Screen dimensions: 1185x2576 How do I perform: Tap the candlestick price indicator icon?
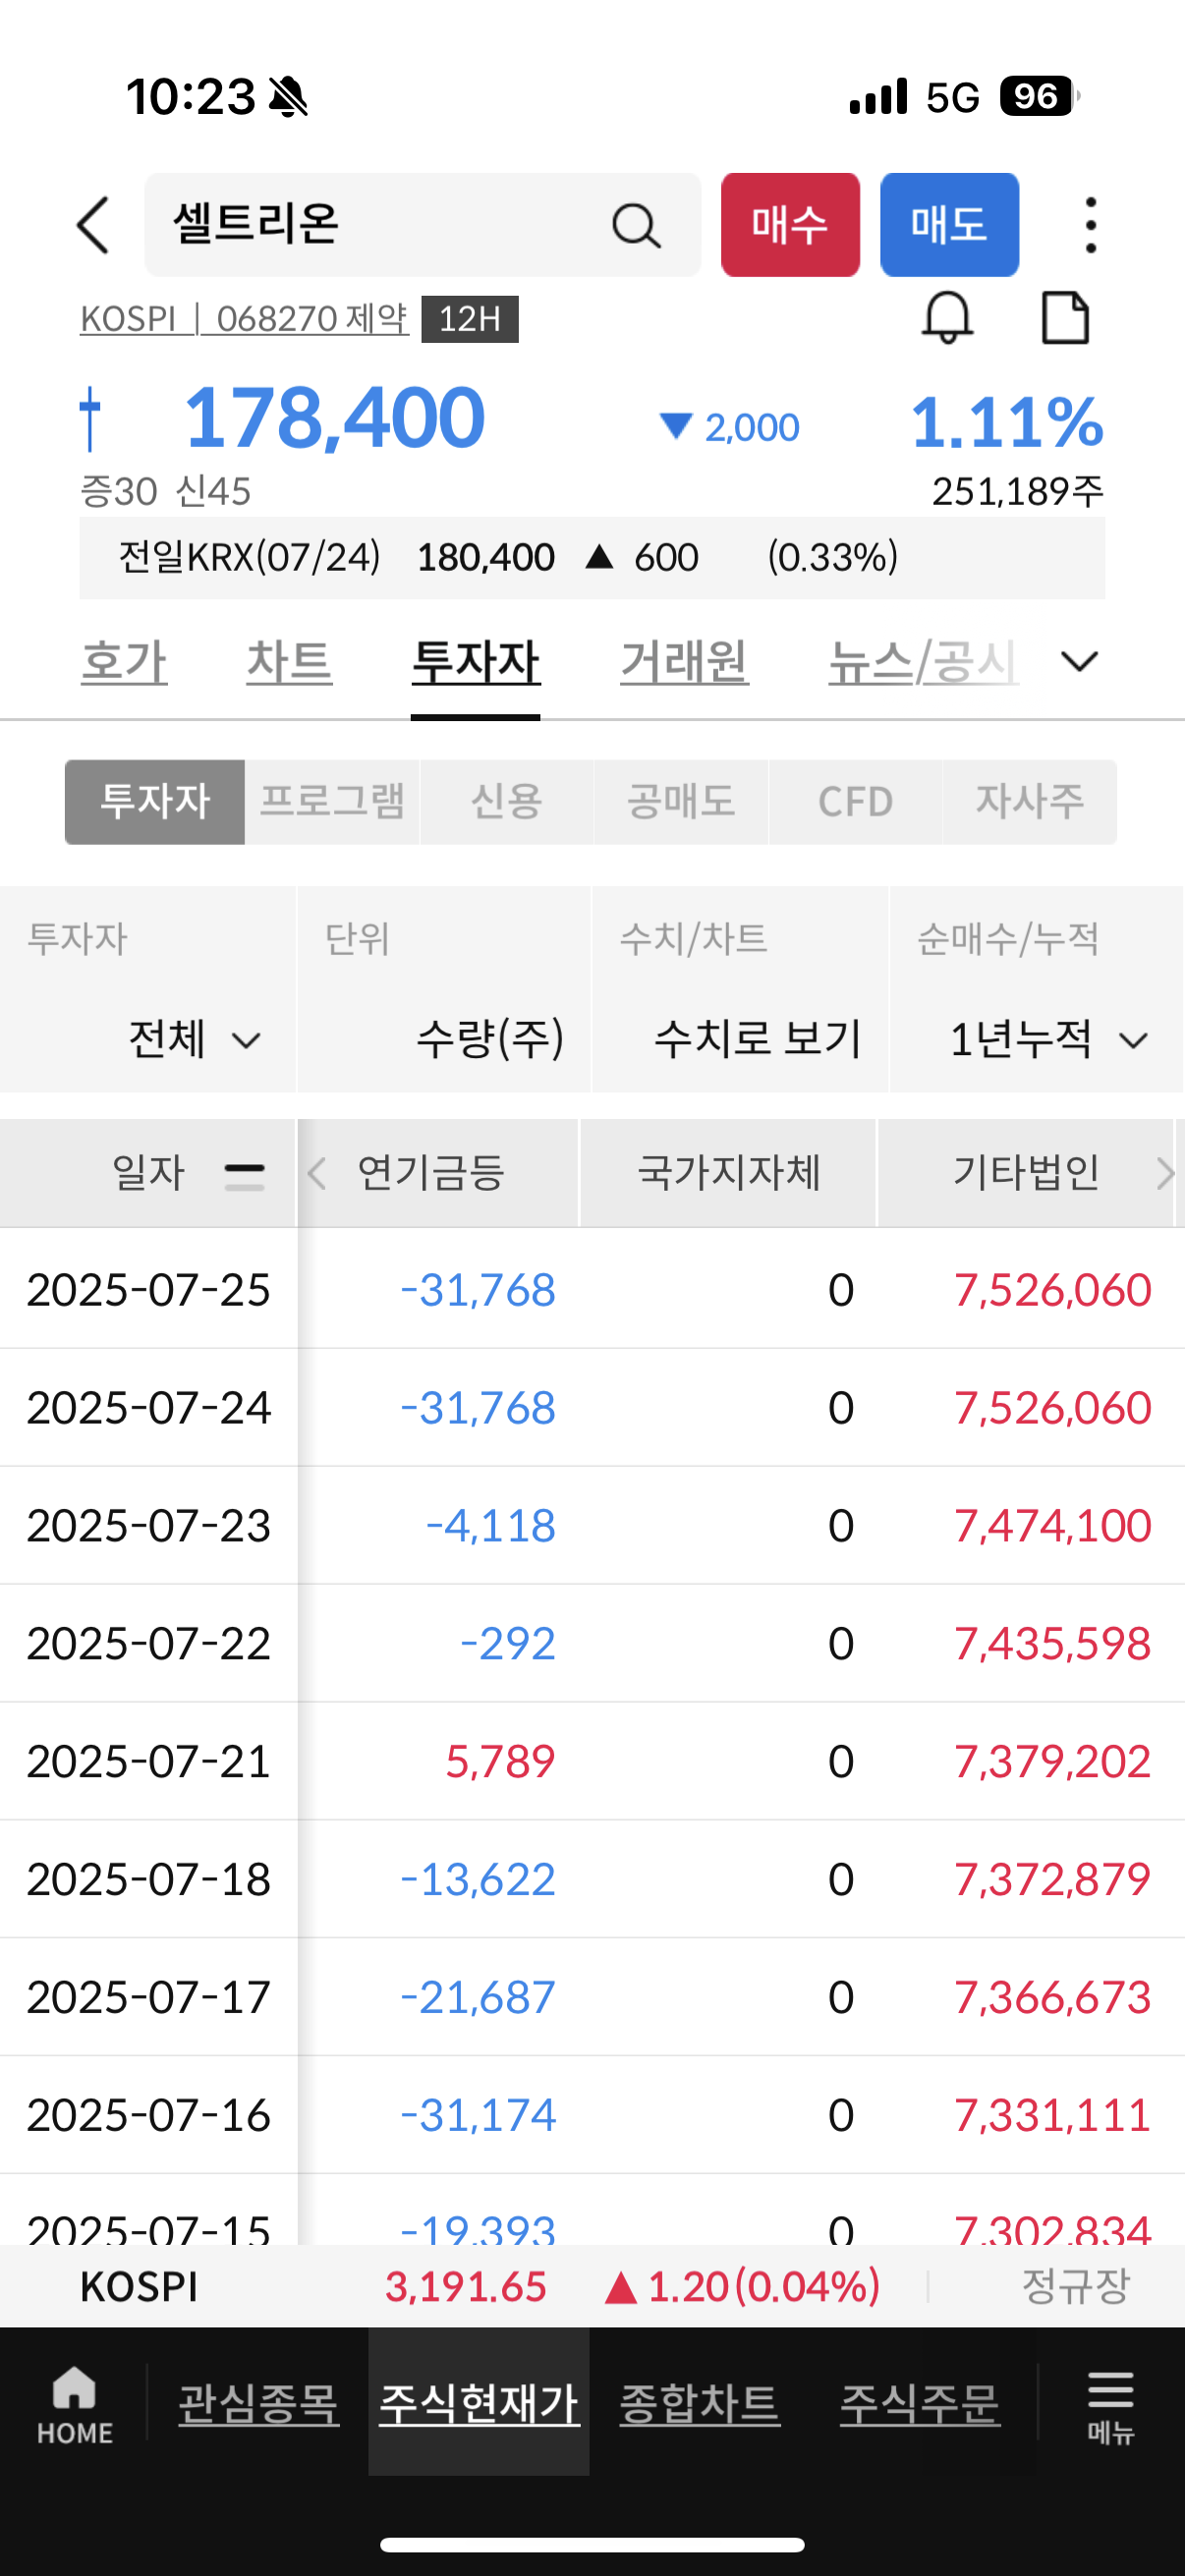click(x=90, y=419)
